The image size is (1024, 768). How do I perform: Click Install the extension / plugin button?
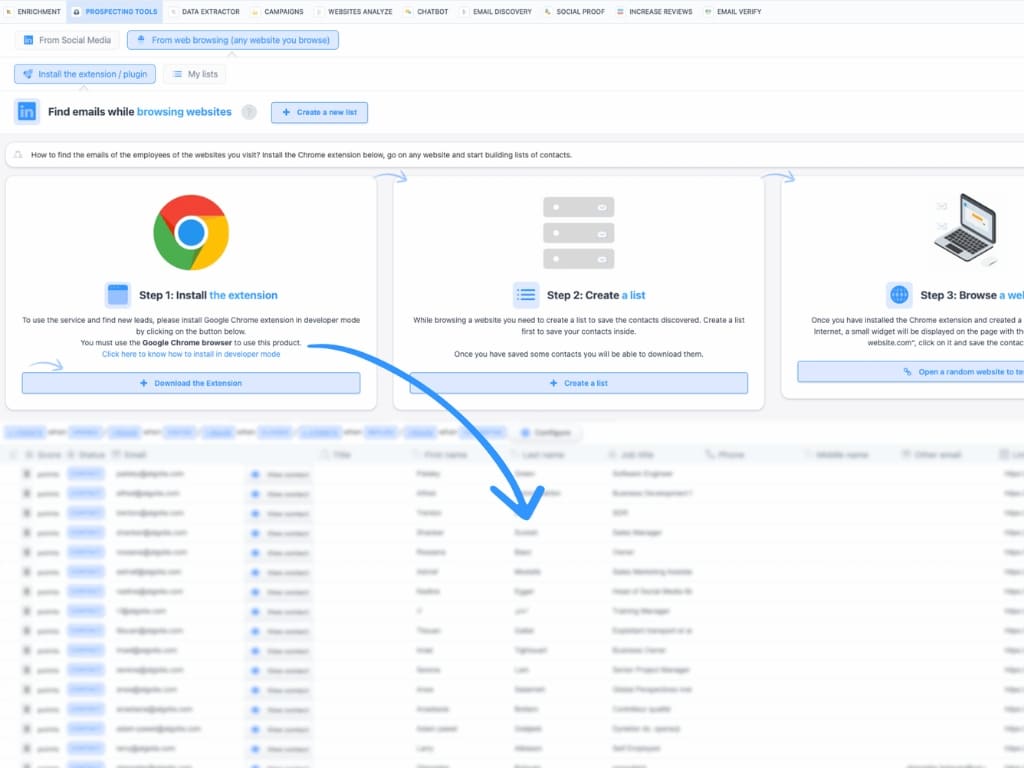point(85,74)
